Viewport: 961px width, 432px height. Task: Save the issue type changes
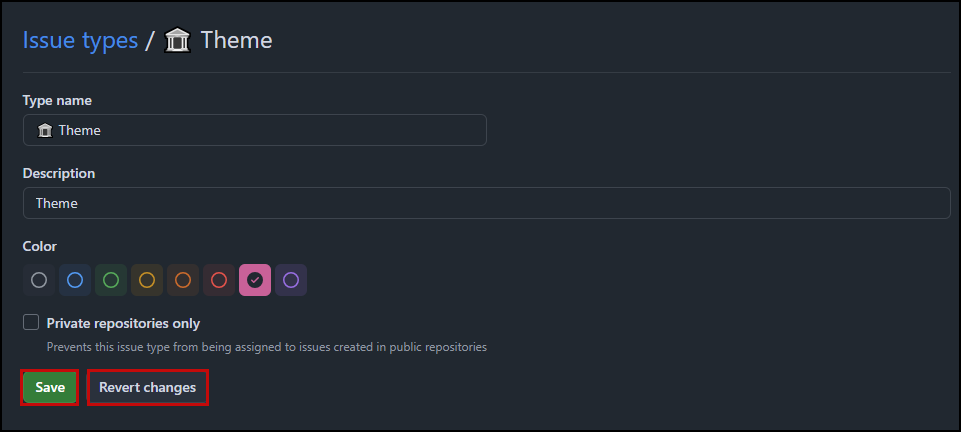(x=50, y=387)
